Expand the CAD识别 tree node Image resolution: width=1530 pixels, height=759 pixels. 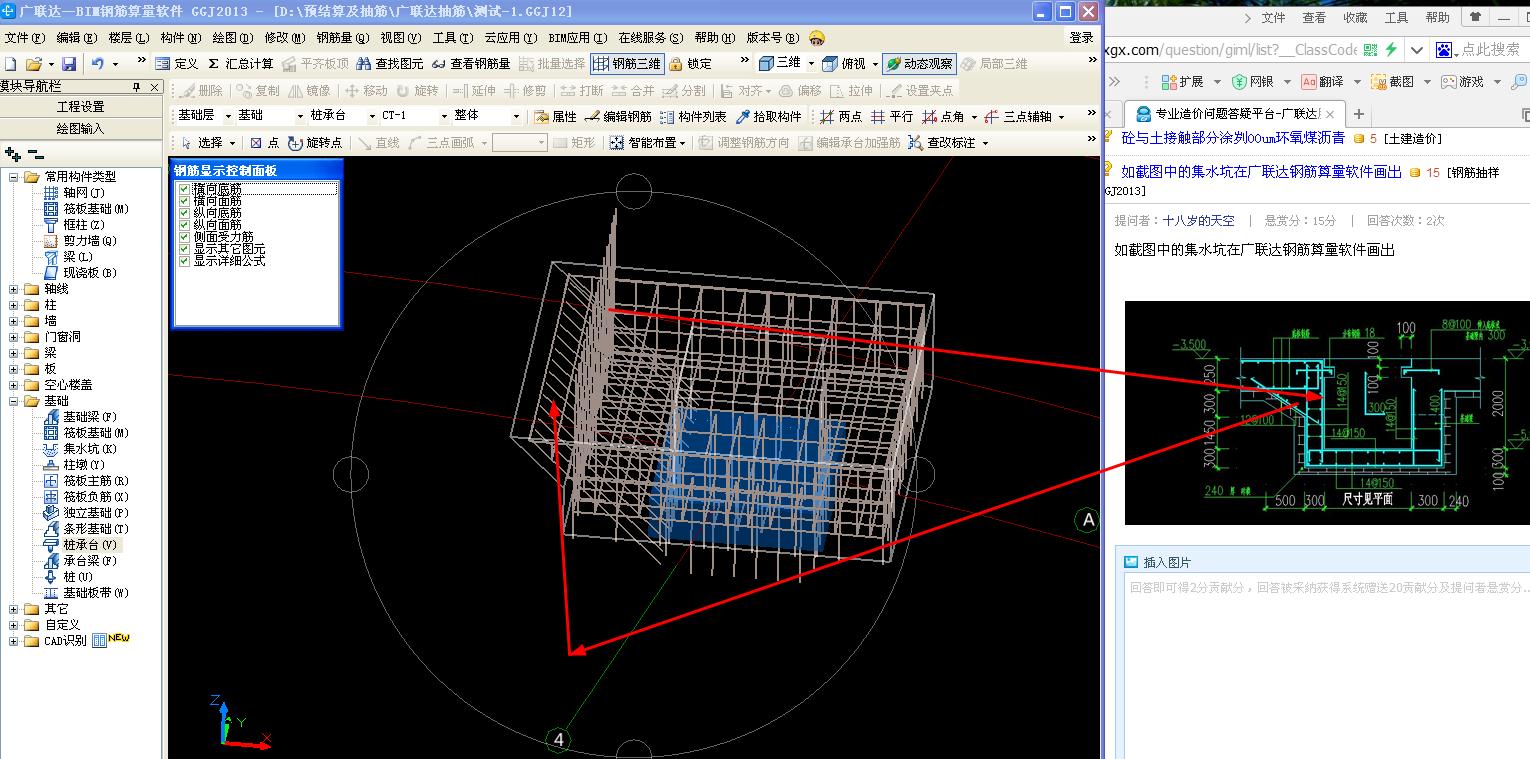pyautogui.click(x=14, y=641)
